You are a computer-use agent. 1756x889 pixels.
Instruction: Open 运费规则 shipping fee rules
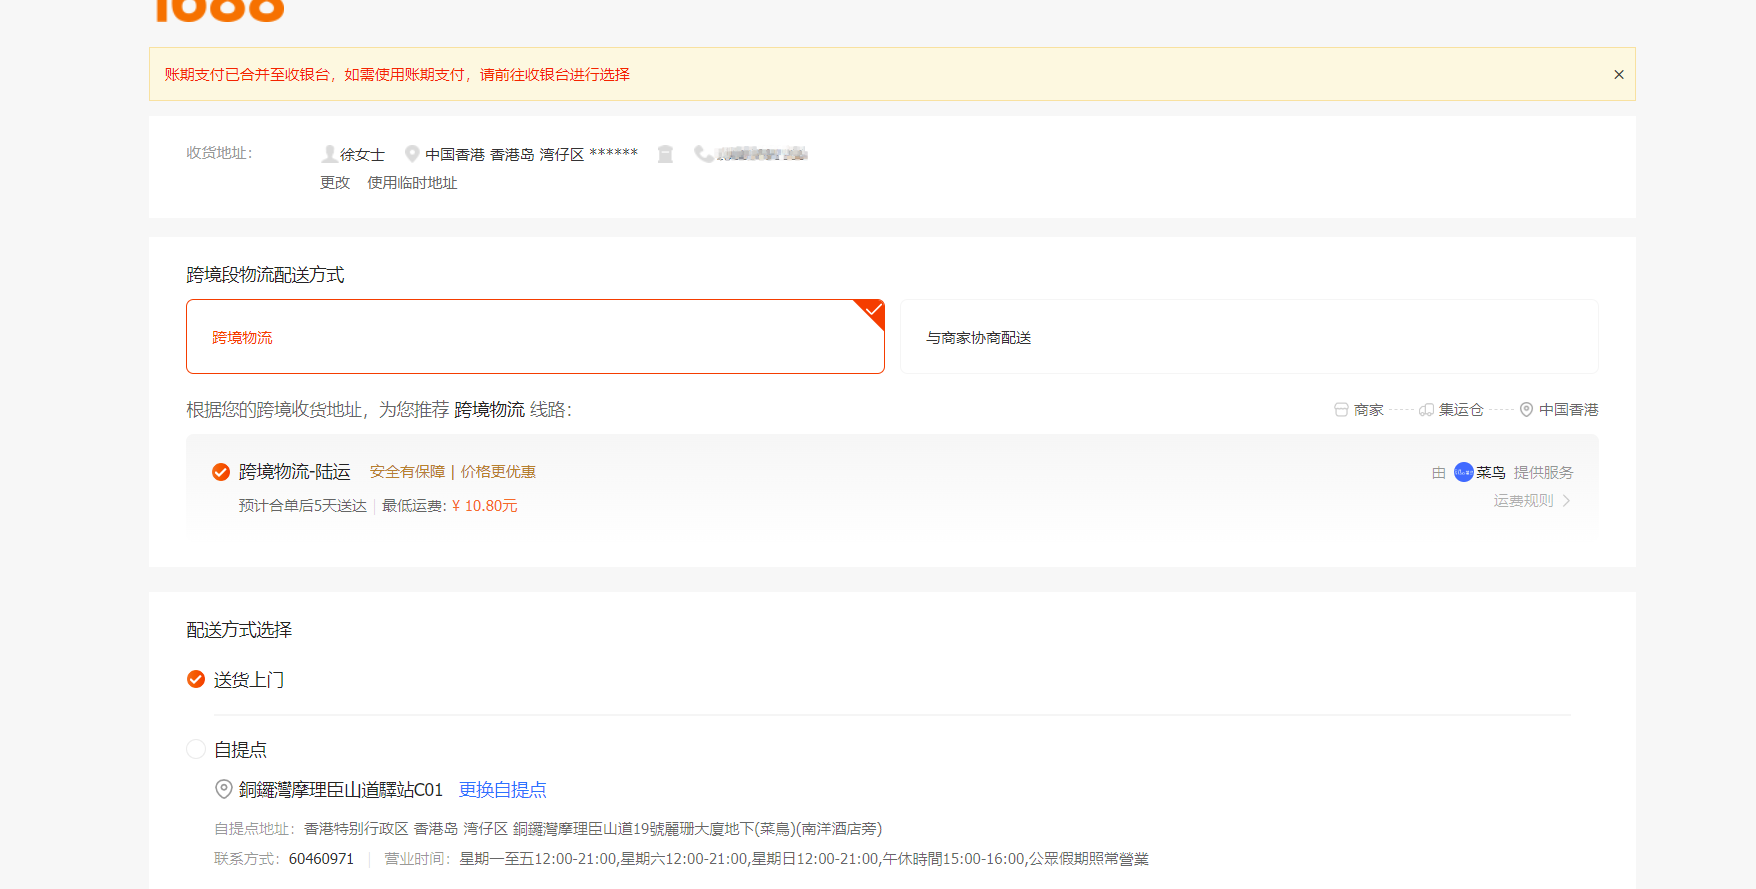pyautogui.click(x=1523, y=501)
